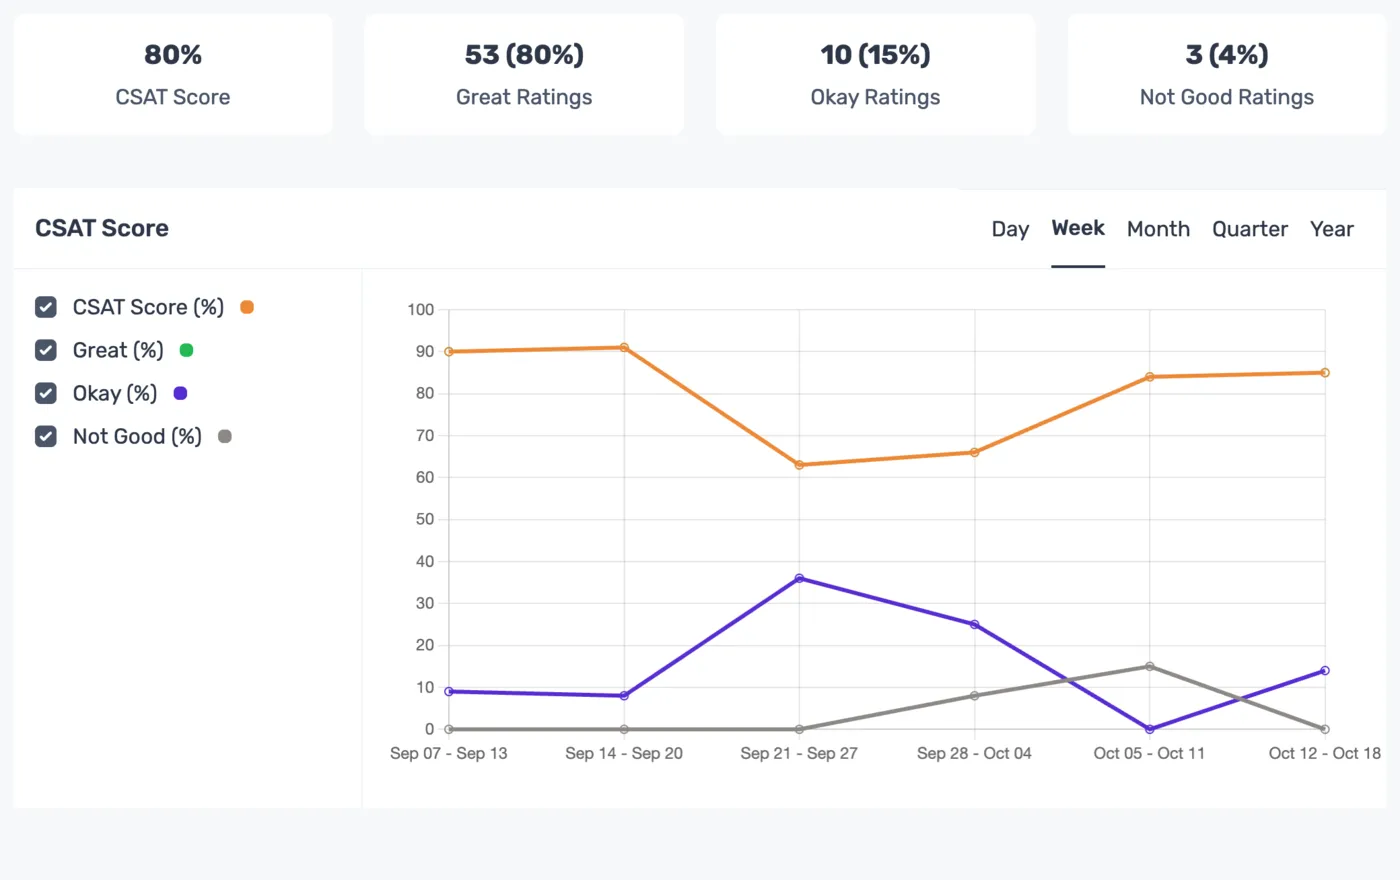
Task: Uncheck the Great (%) checkbox
Action: click(46, 350)
